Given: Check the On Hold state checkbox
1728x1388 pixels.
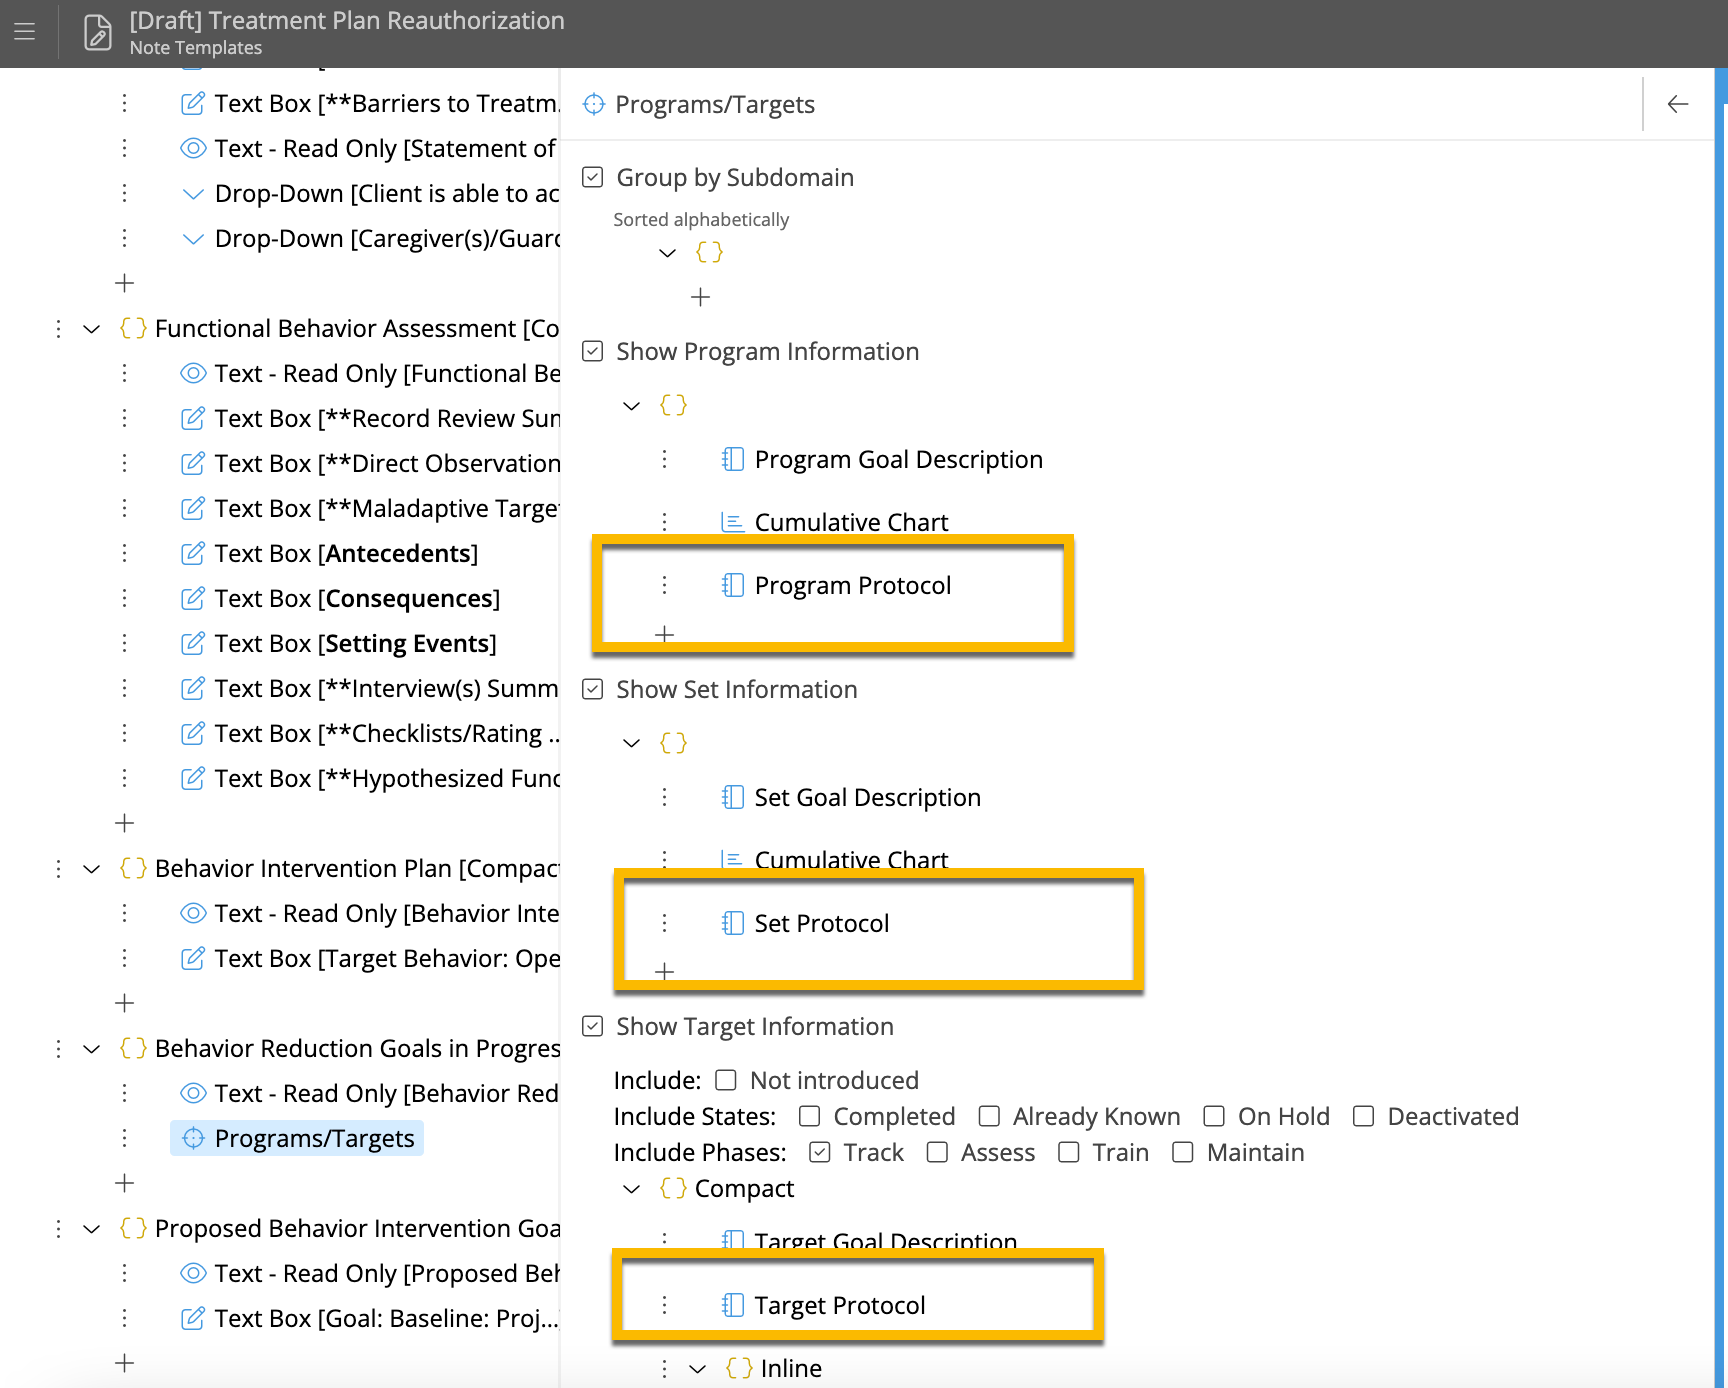Looking at the screenshot, I should [1214, 1116].
